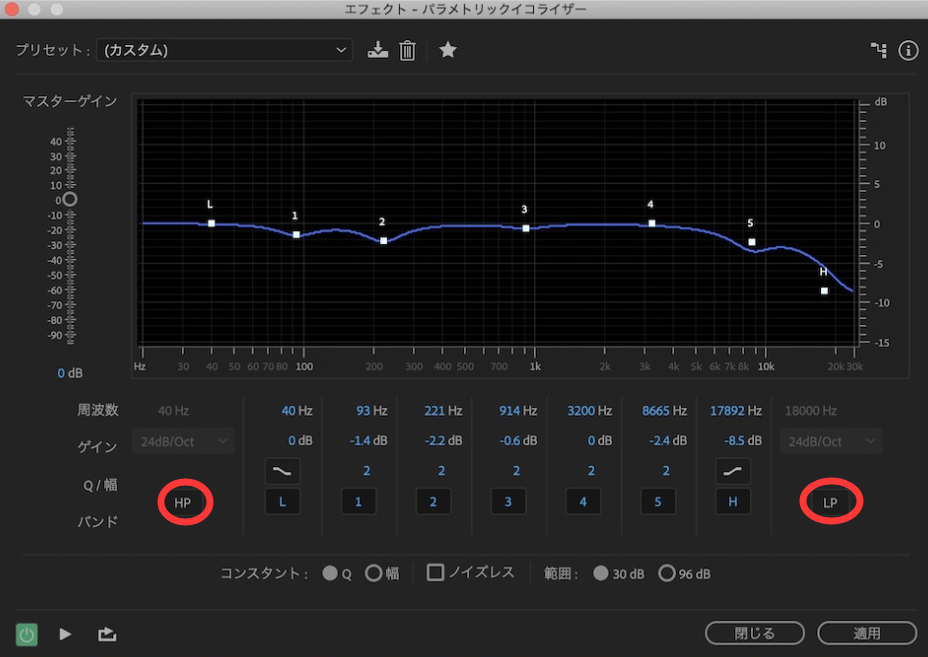Enable the HP filter band

coord(183,501)
